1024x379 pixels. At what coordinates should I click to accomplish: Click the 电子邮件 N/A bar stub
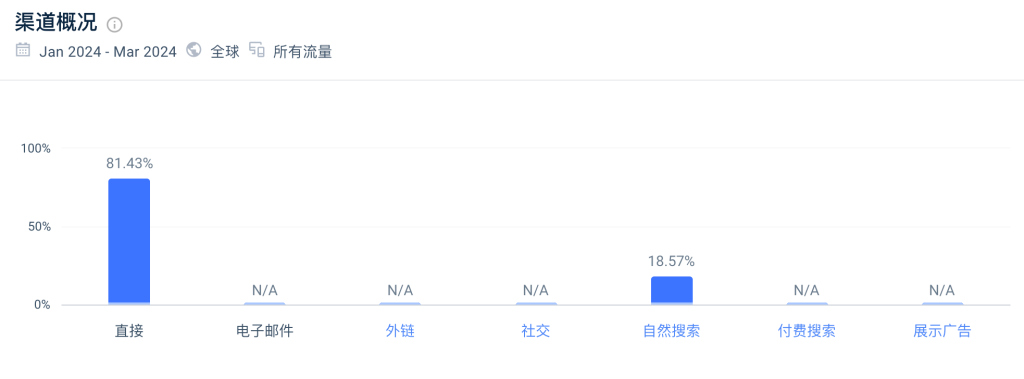coord(264,304)
